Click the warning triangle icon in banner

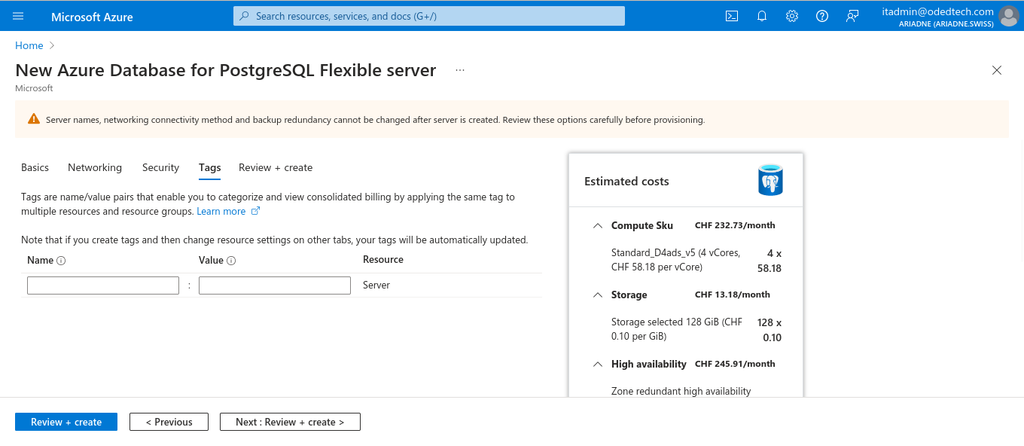(x=34, y=119)
